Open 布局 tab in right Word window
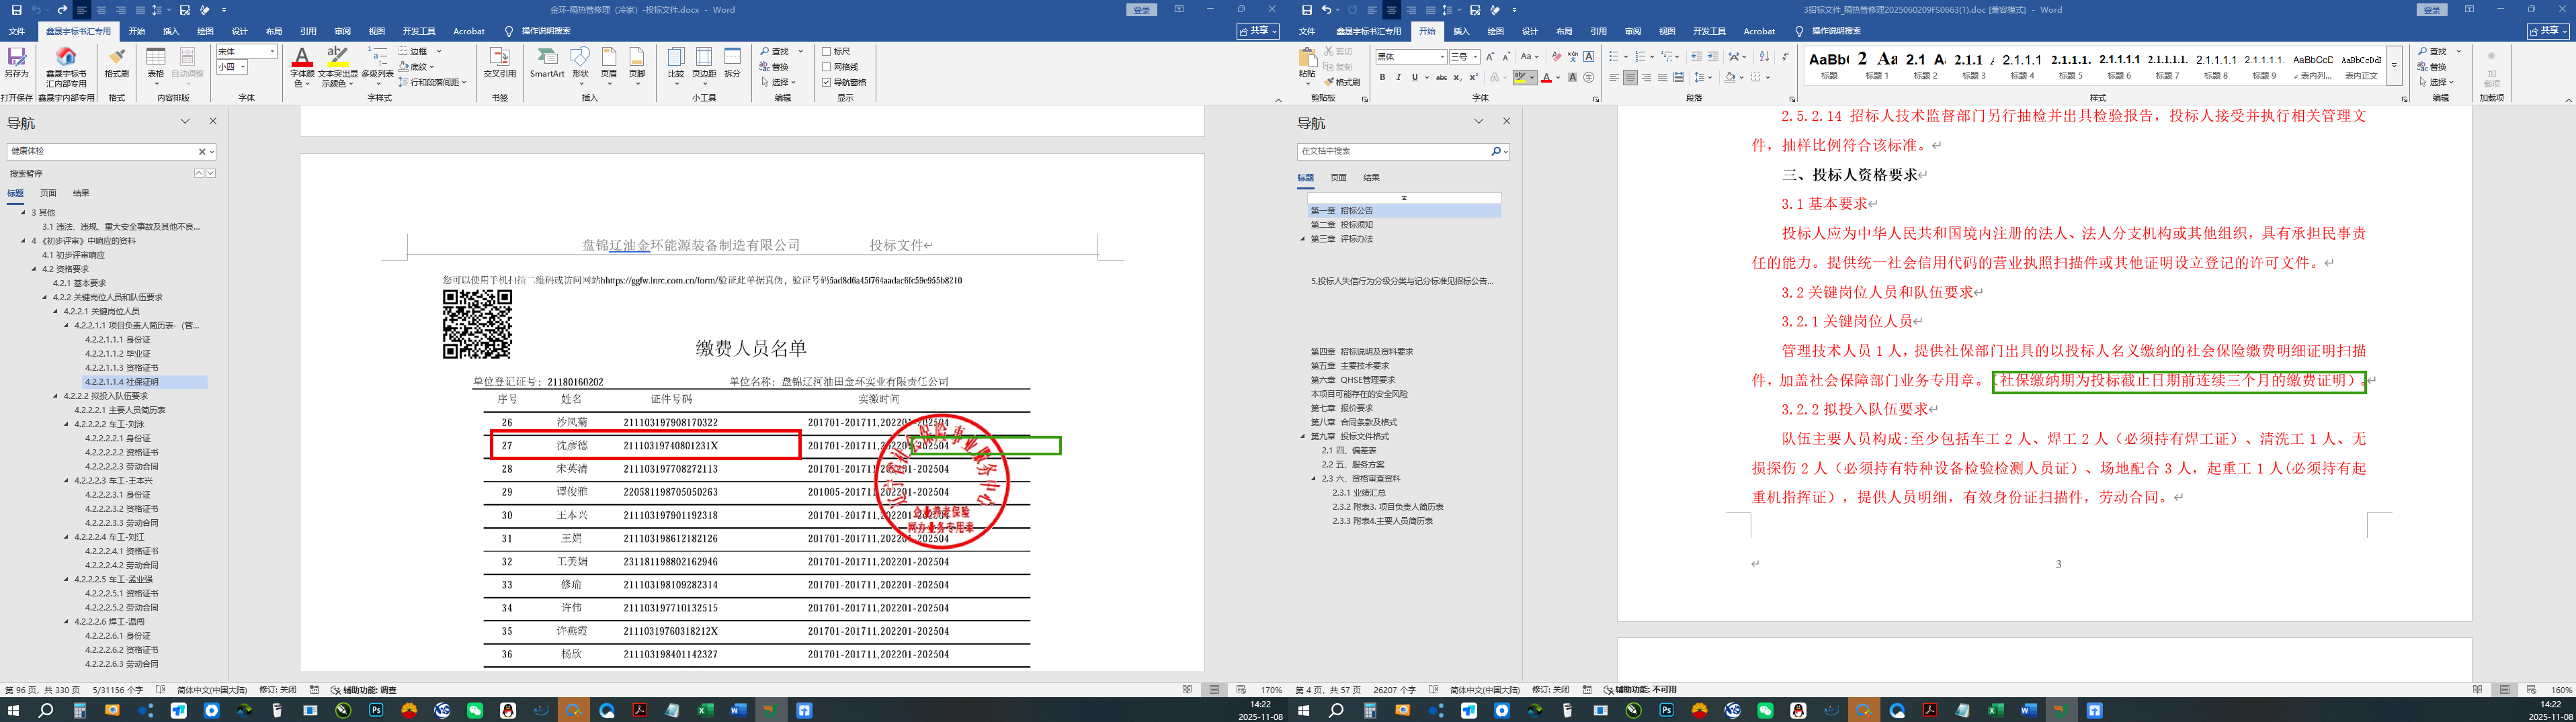Viewport: 2576px width, 722px height. [1564, 31]
